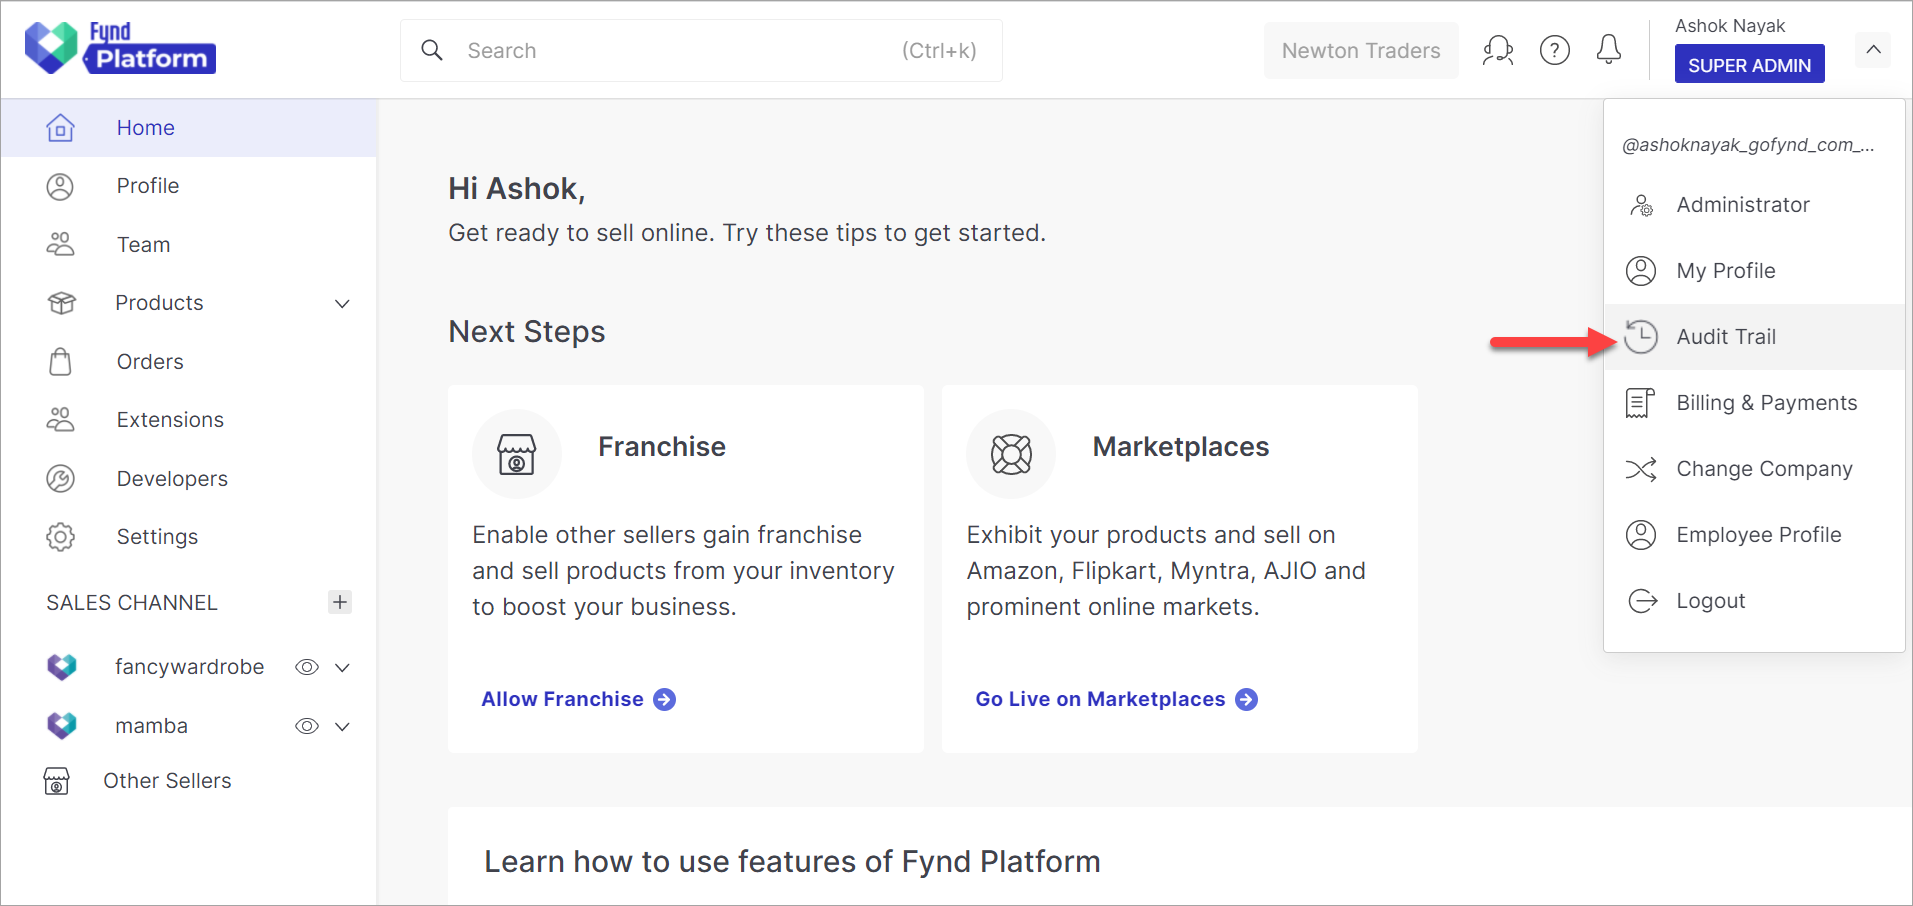The width and height of the screenshot is (1913, 906).
Task: Go to Home in sidebar
Action: pos(189,128)
